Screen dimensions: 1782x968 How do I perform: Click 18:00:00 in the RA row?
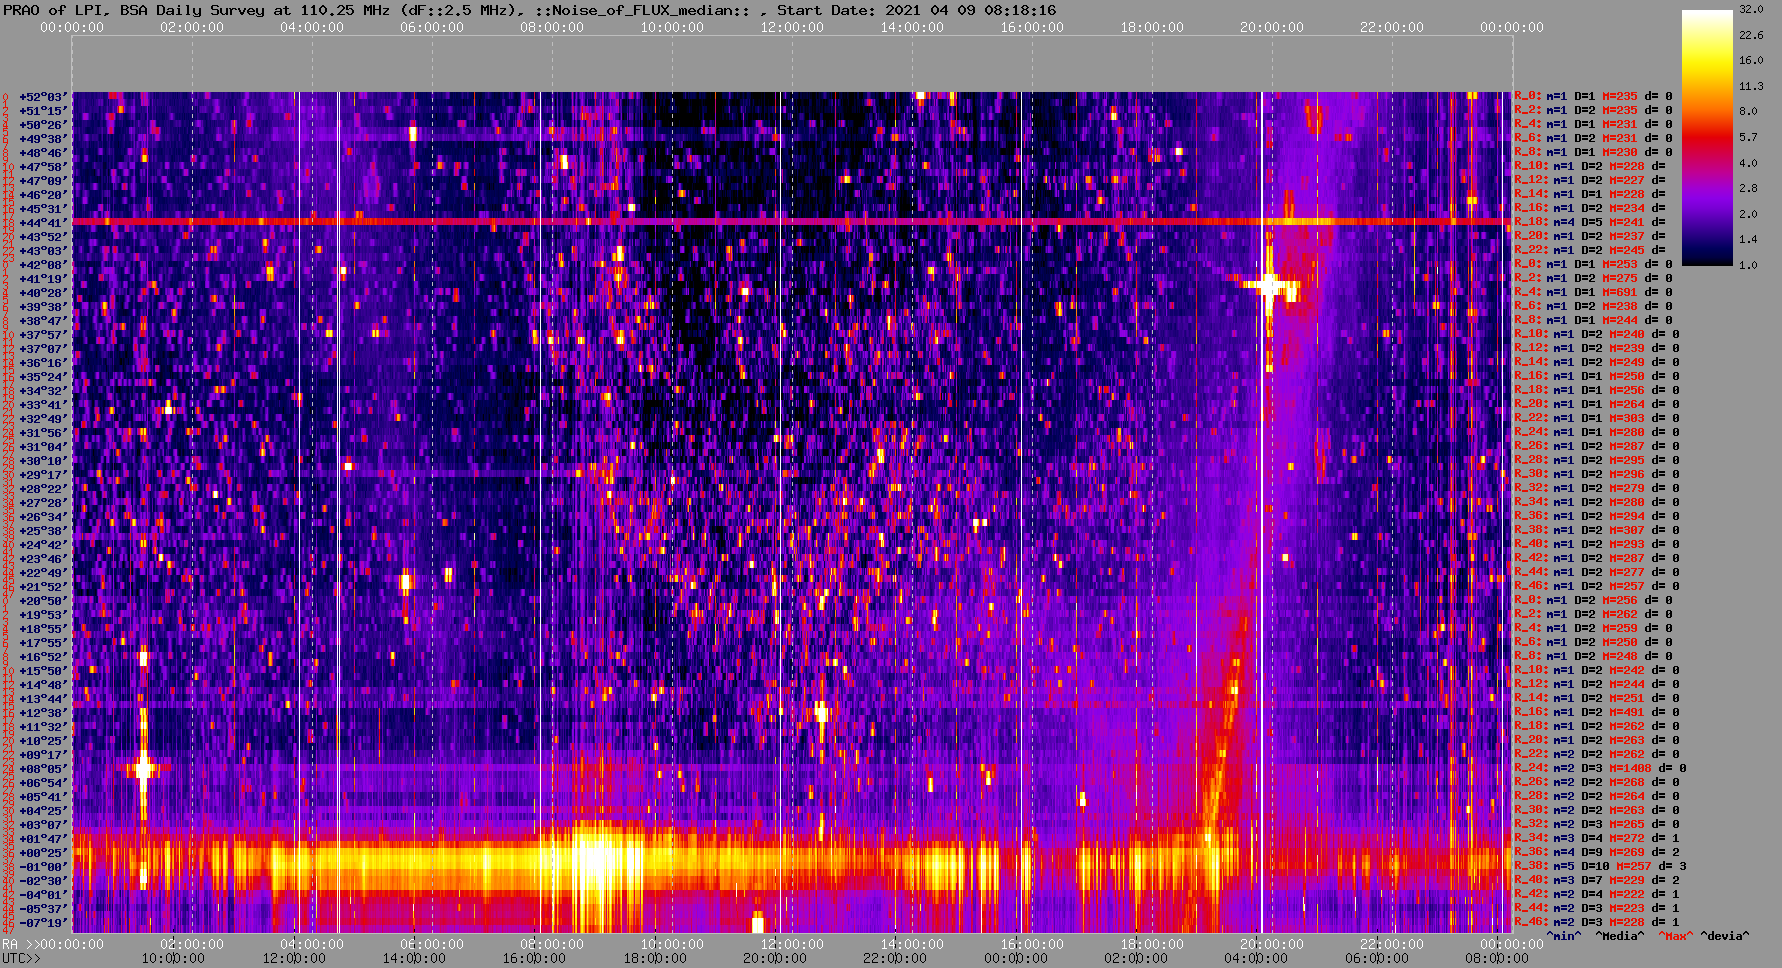tap(1152, 945)
